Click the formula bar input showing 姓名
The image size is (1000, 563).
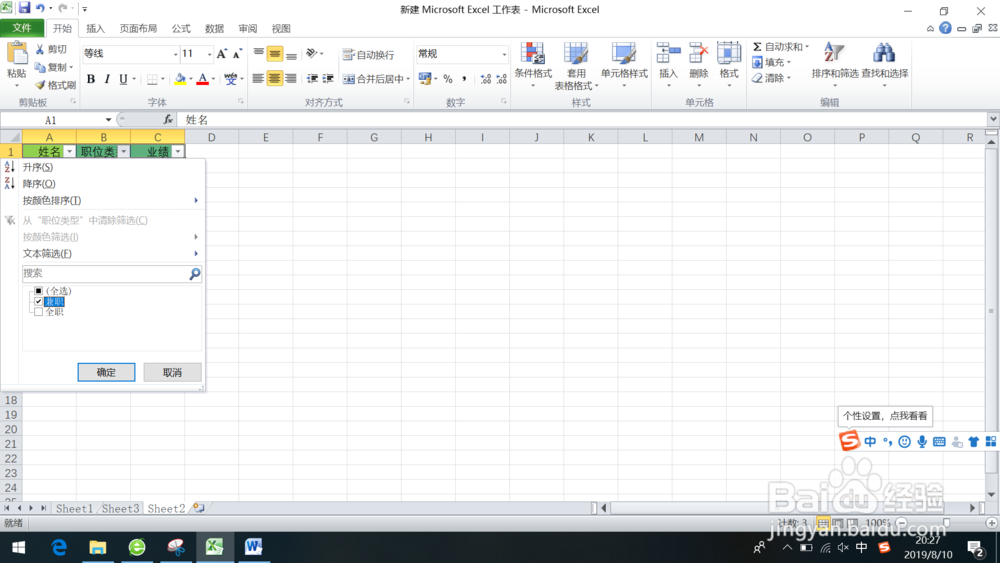tap(582, 120)
